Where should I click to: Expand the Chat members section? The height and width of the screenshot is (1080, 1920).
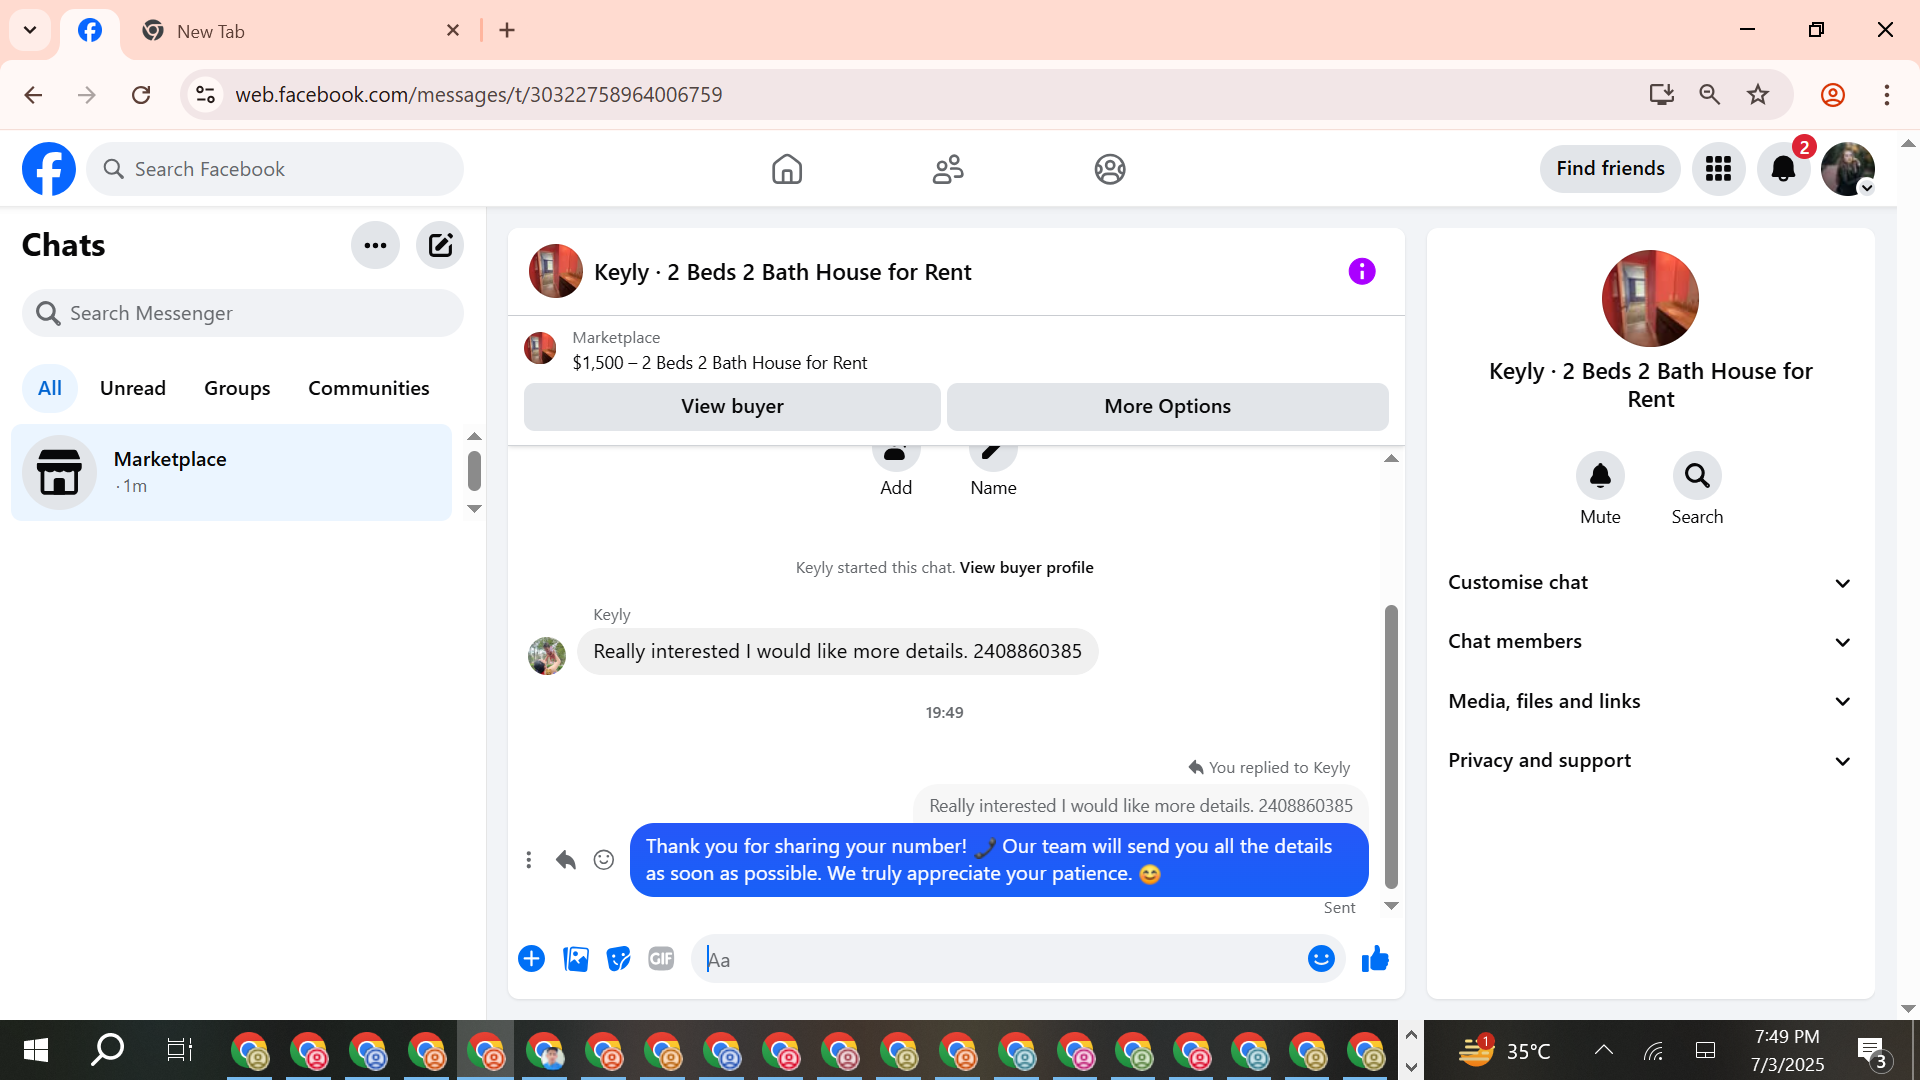coord(1650,642)
